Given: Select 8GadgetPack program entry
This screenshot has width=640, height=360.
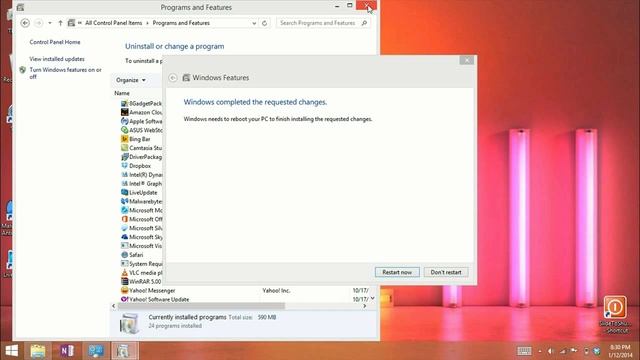Looking at the screenshot, I should click(141, 104).
